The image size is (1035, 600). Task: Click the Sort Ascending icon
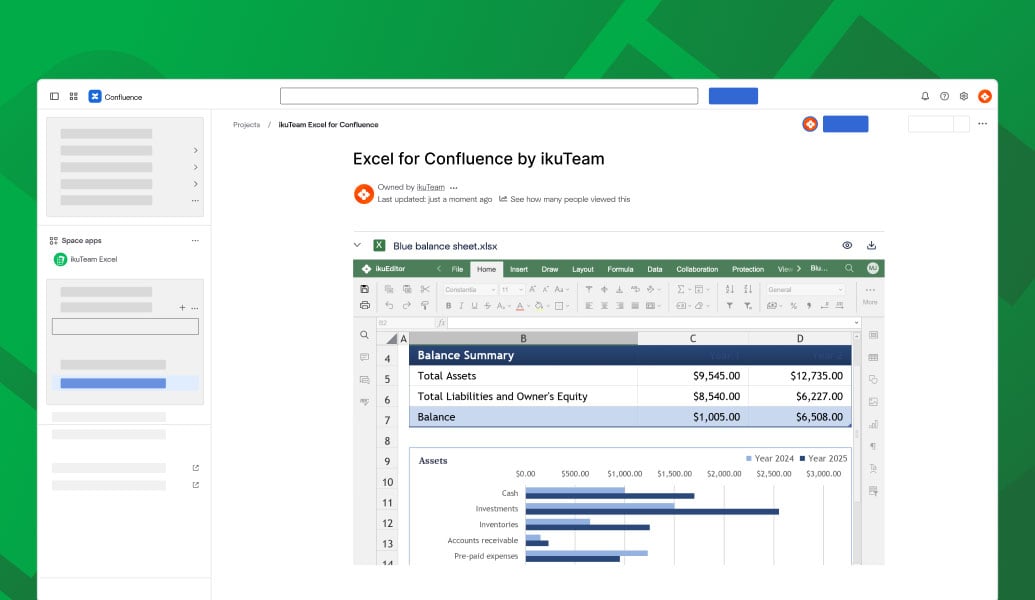tap(730, 290)
